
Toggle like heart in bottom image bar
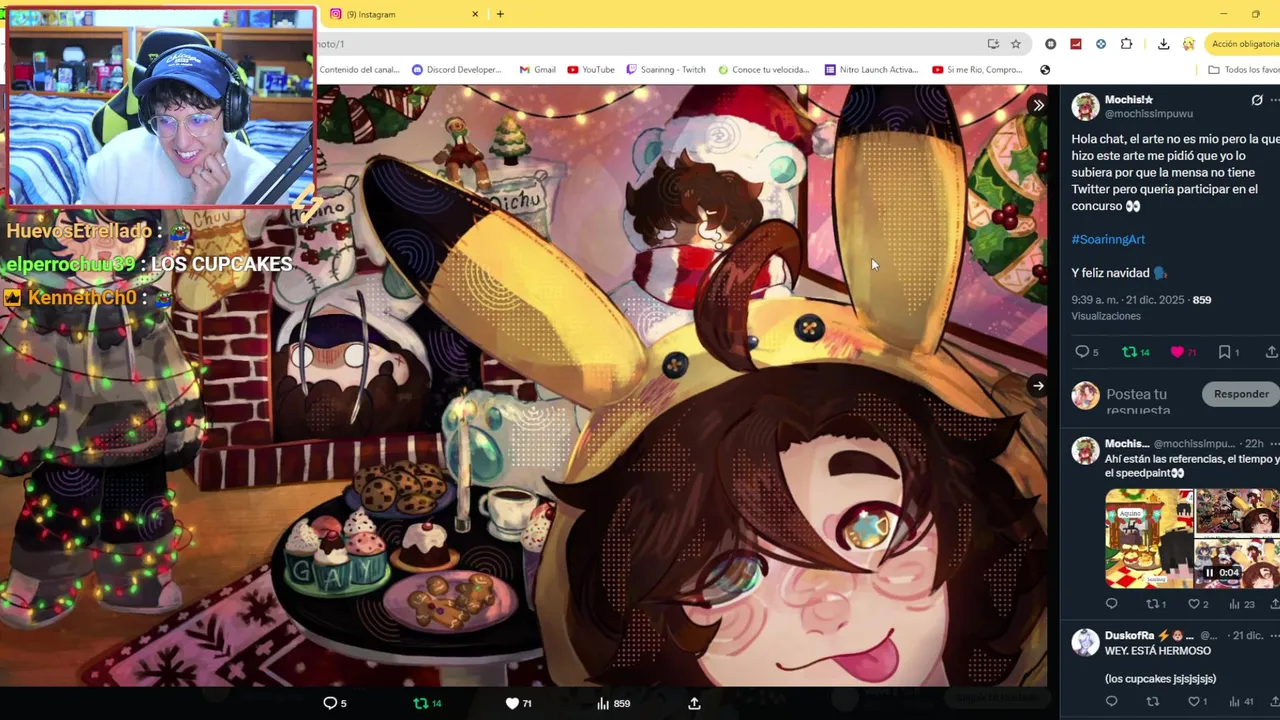click(x=518, y=704)
